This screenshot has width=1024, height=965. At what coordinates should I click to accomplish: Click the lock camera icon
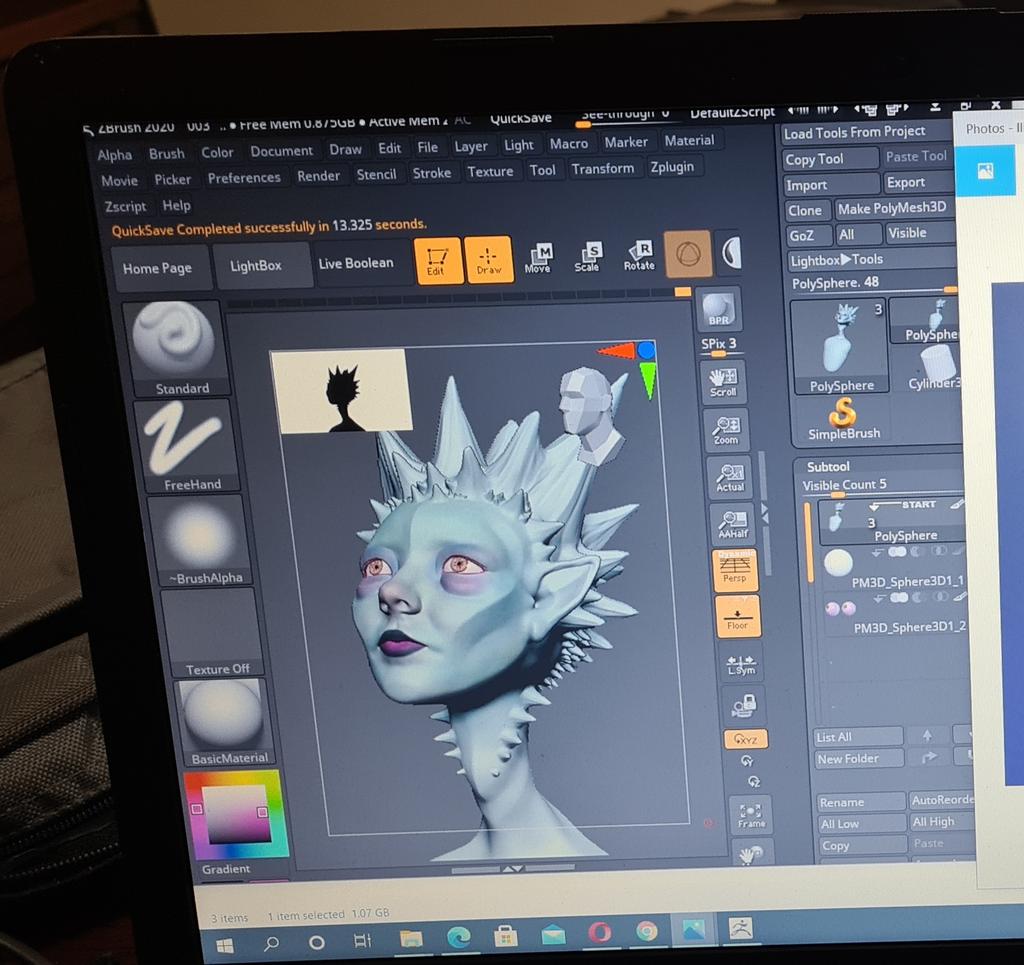[x=744, y=705]
